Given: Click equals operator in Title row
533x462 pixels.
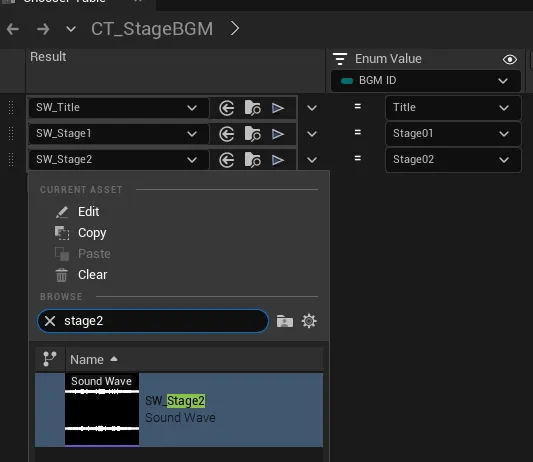Looking at the screenshot, I should point(358,106).
